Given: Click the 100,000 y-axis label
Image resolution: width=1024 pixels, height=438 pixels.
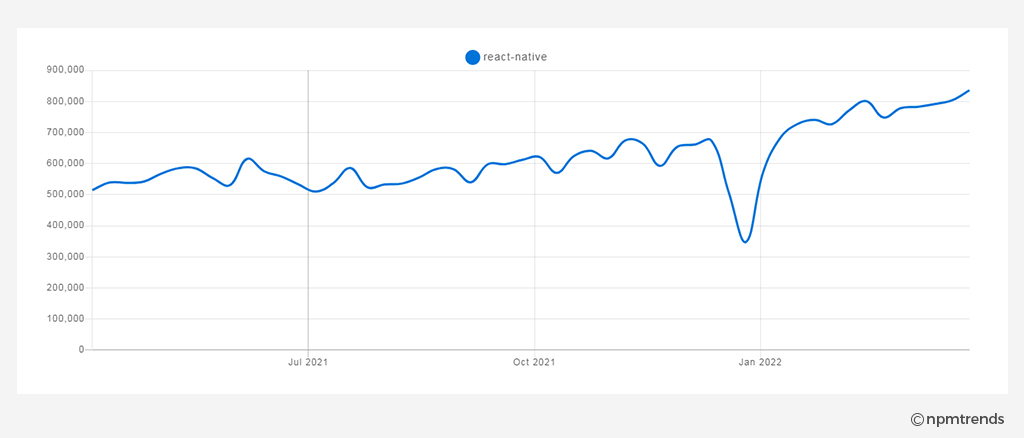Looking at the screenshot, I should (x=65, y=319).
